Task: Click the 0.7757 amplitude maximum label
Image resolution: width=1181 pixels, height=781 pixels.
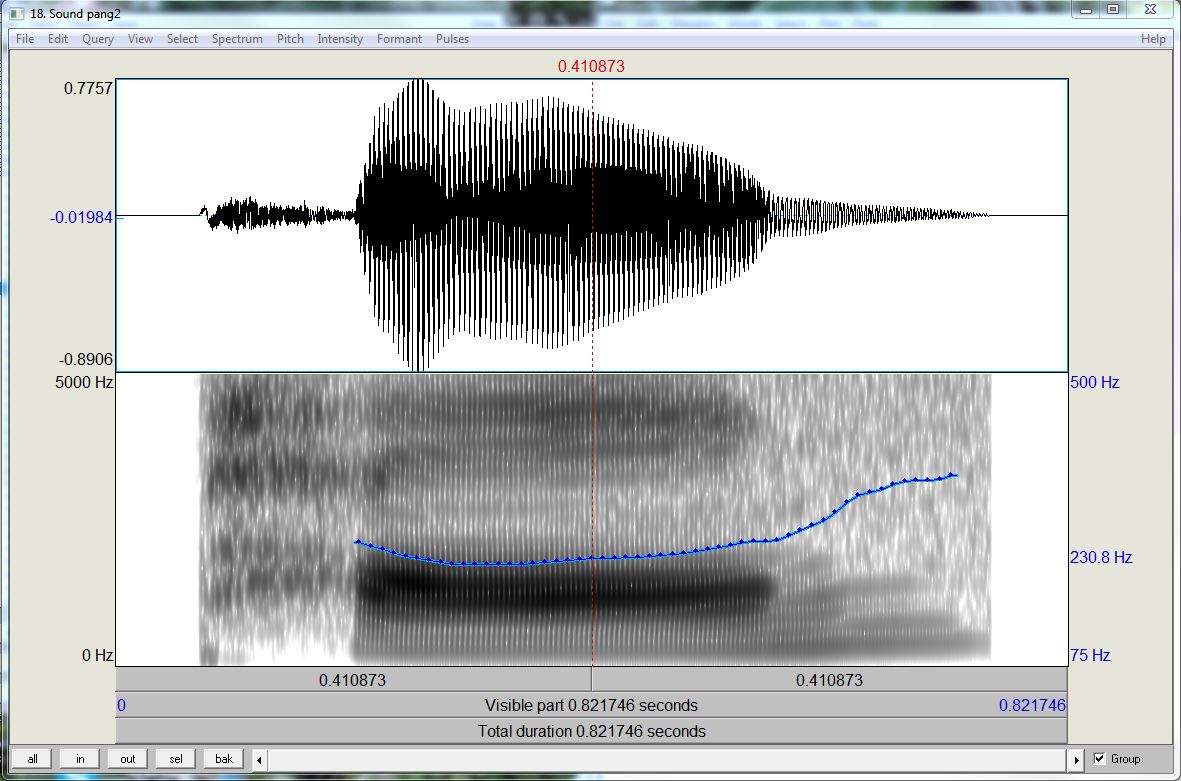Action: 88,88
